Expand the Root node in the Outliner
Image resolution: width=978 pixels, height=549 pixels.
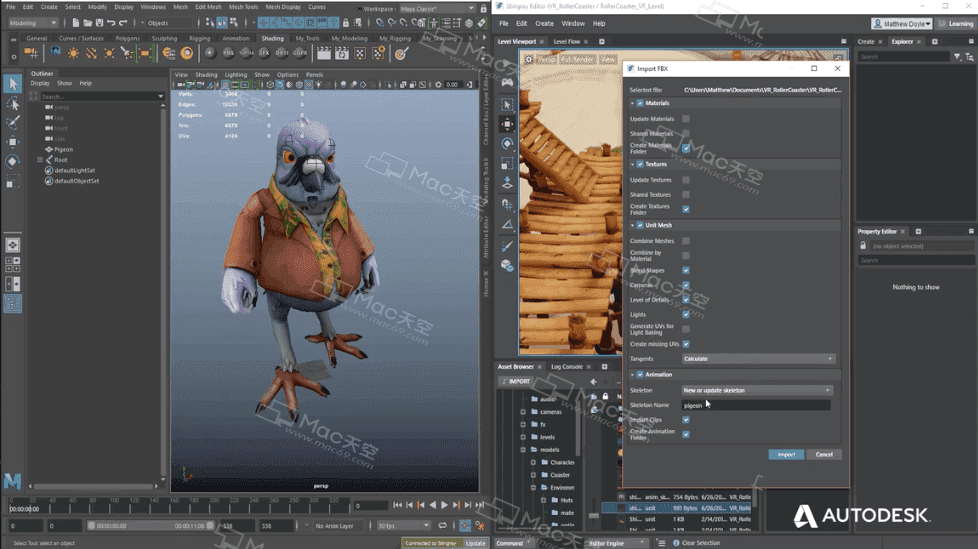(41, 160)
